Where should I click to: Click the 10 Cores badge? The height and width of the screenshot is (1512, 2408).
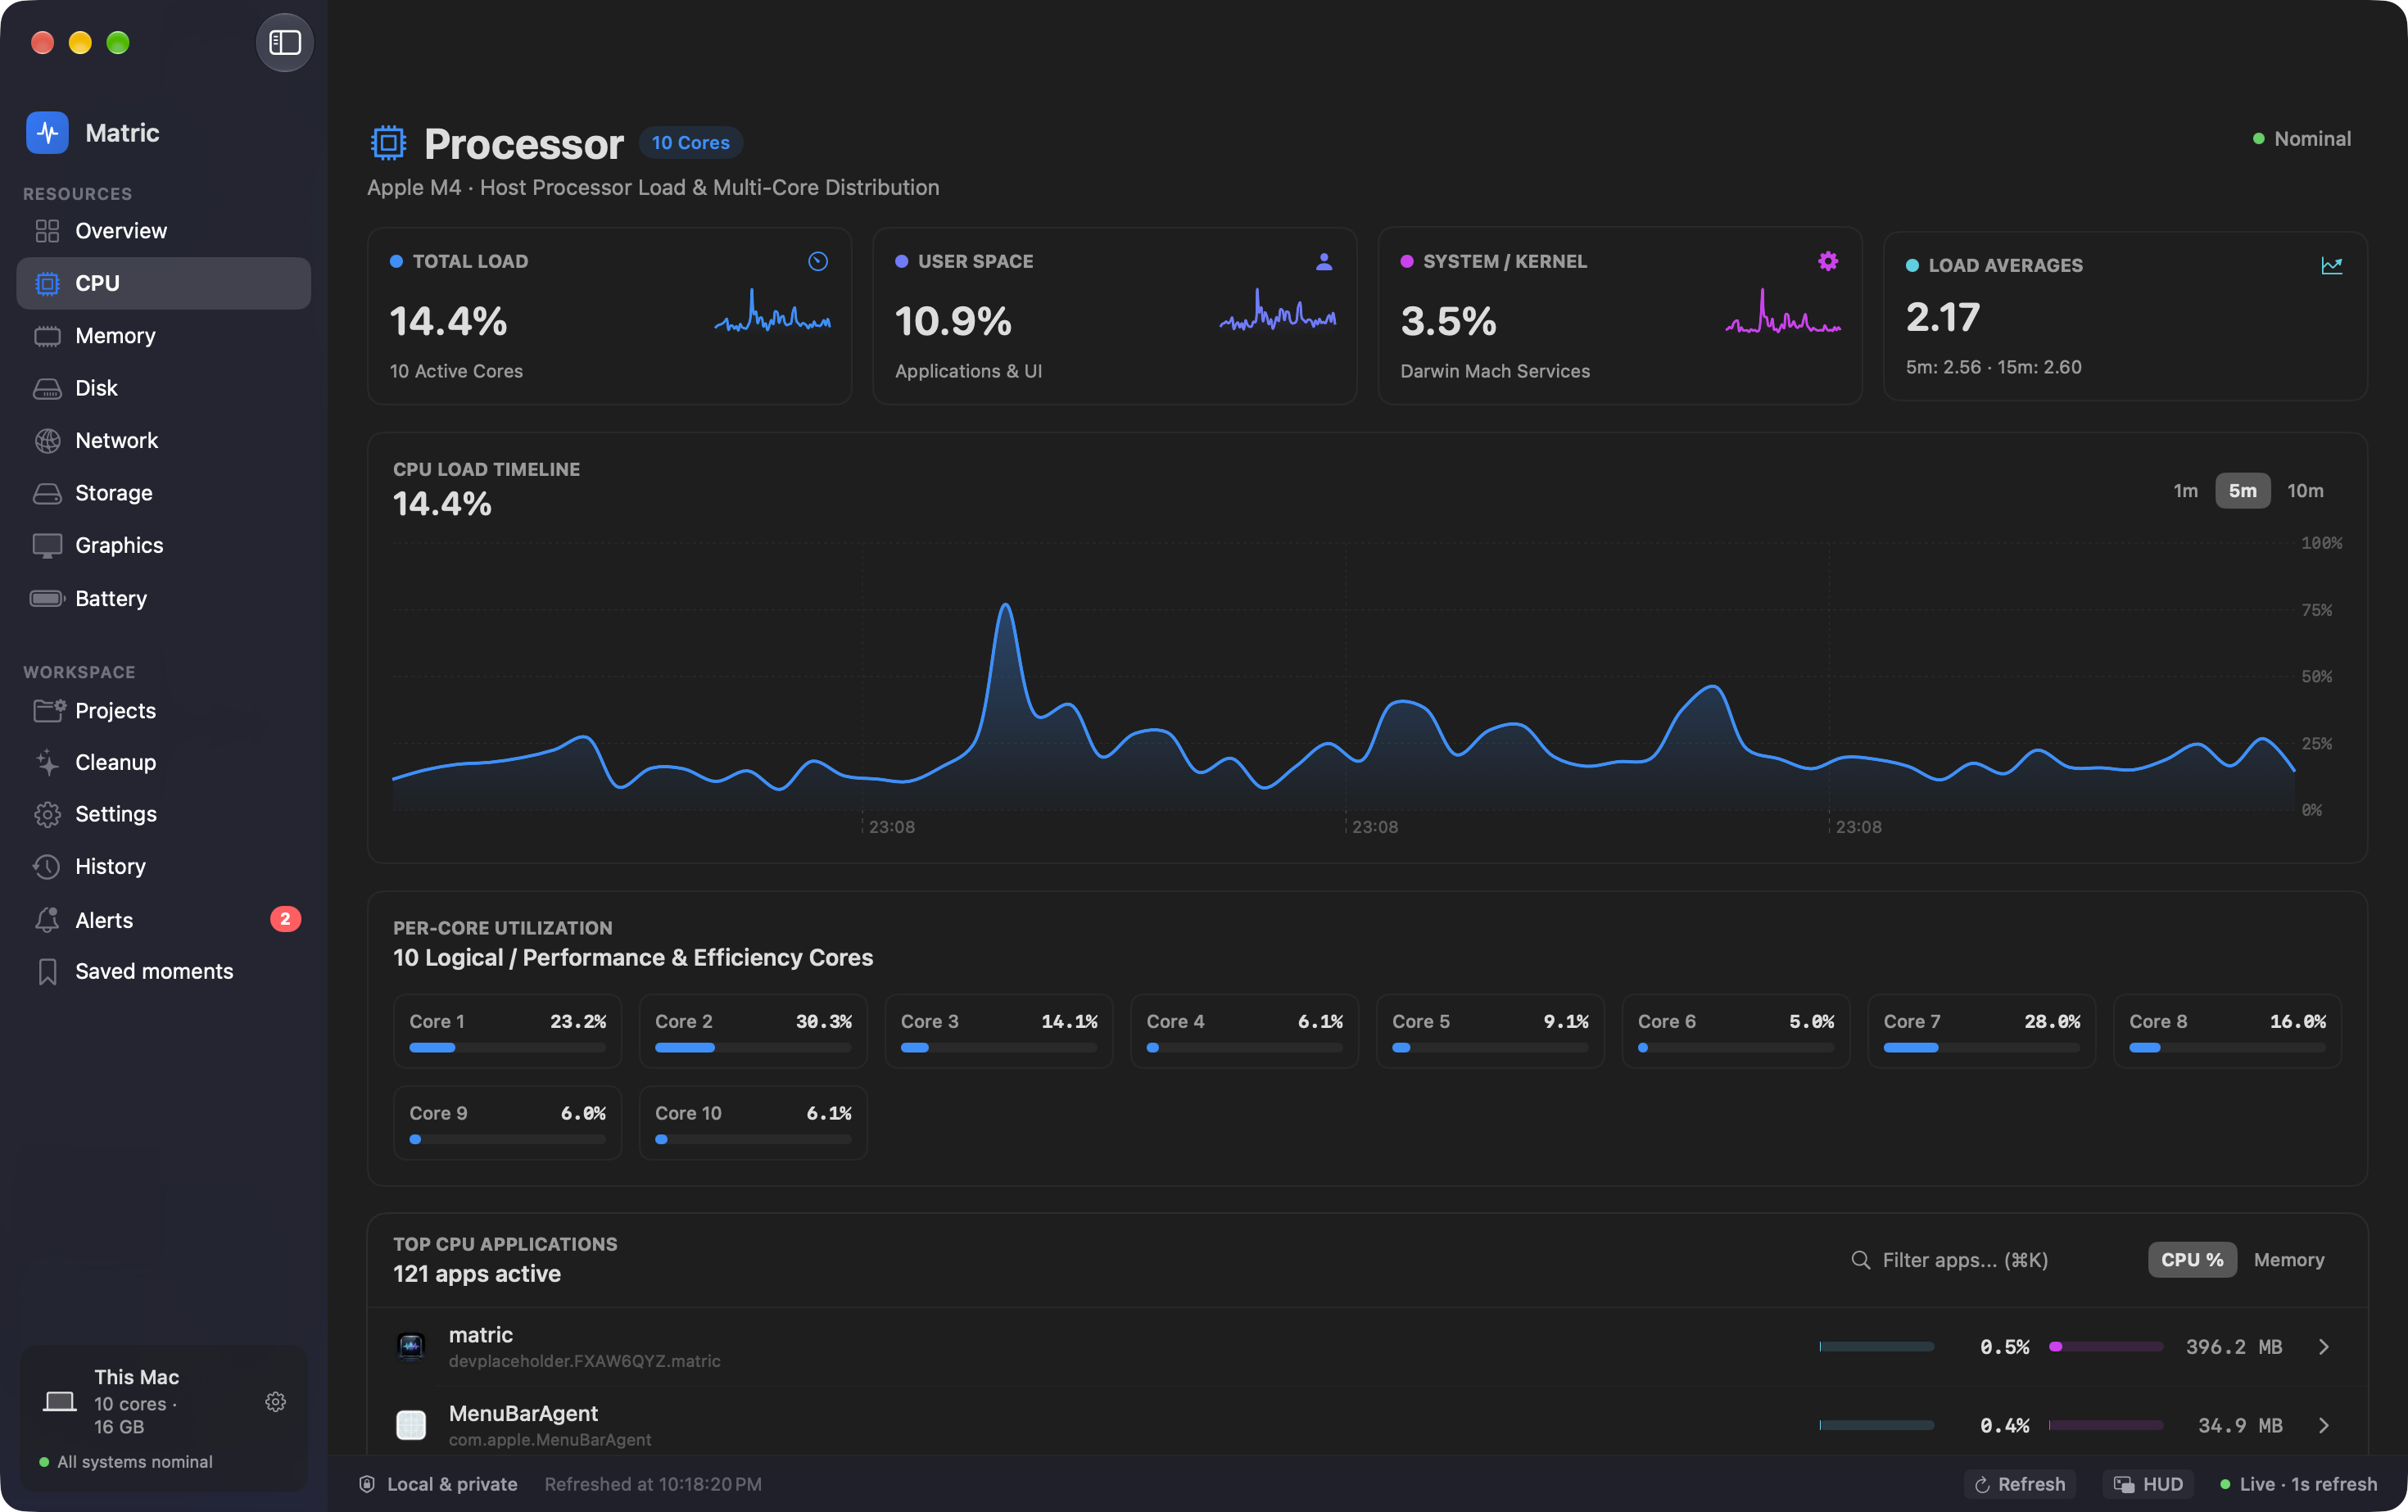(690, 143)
